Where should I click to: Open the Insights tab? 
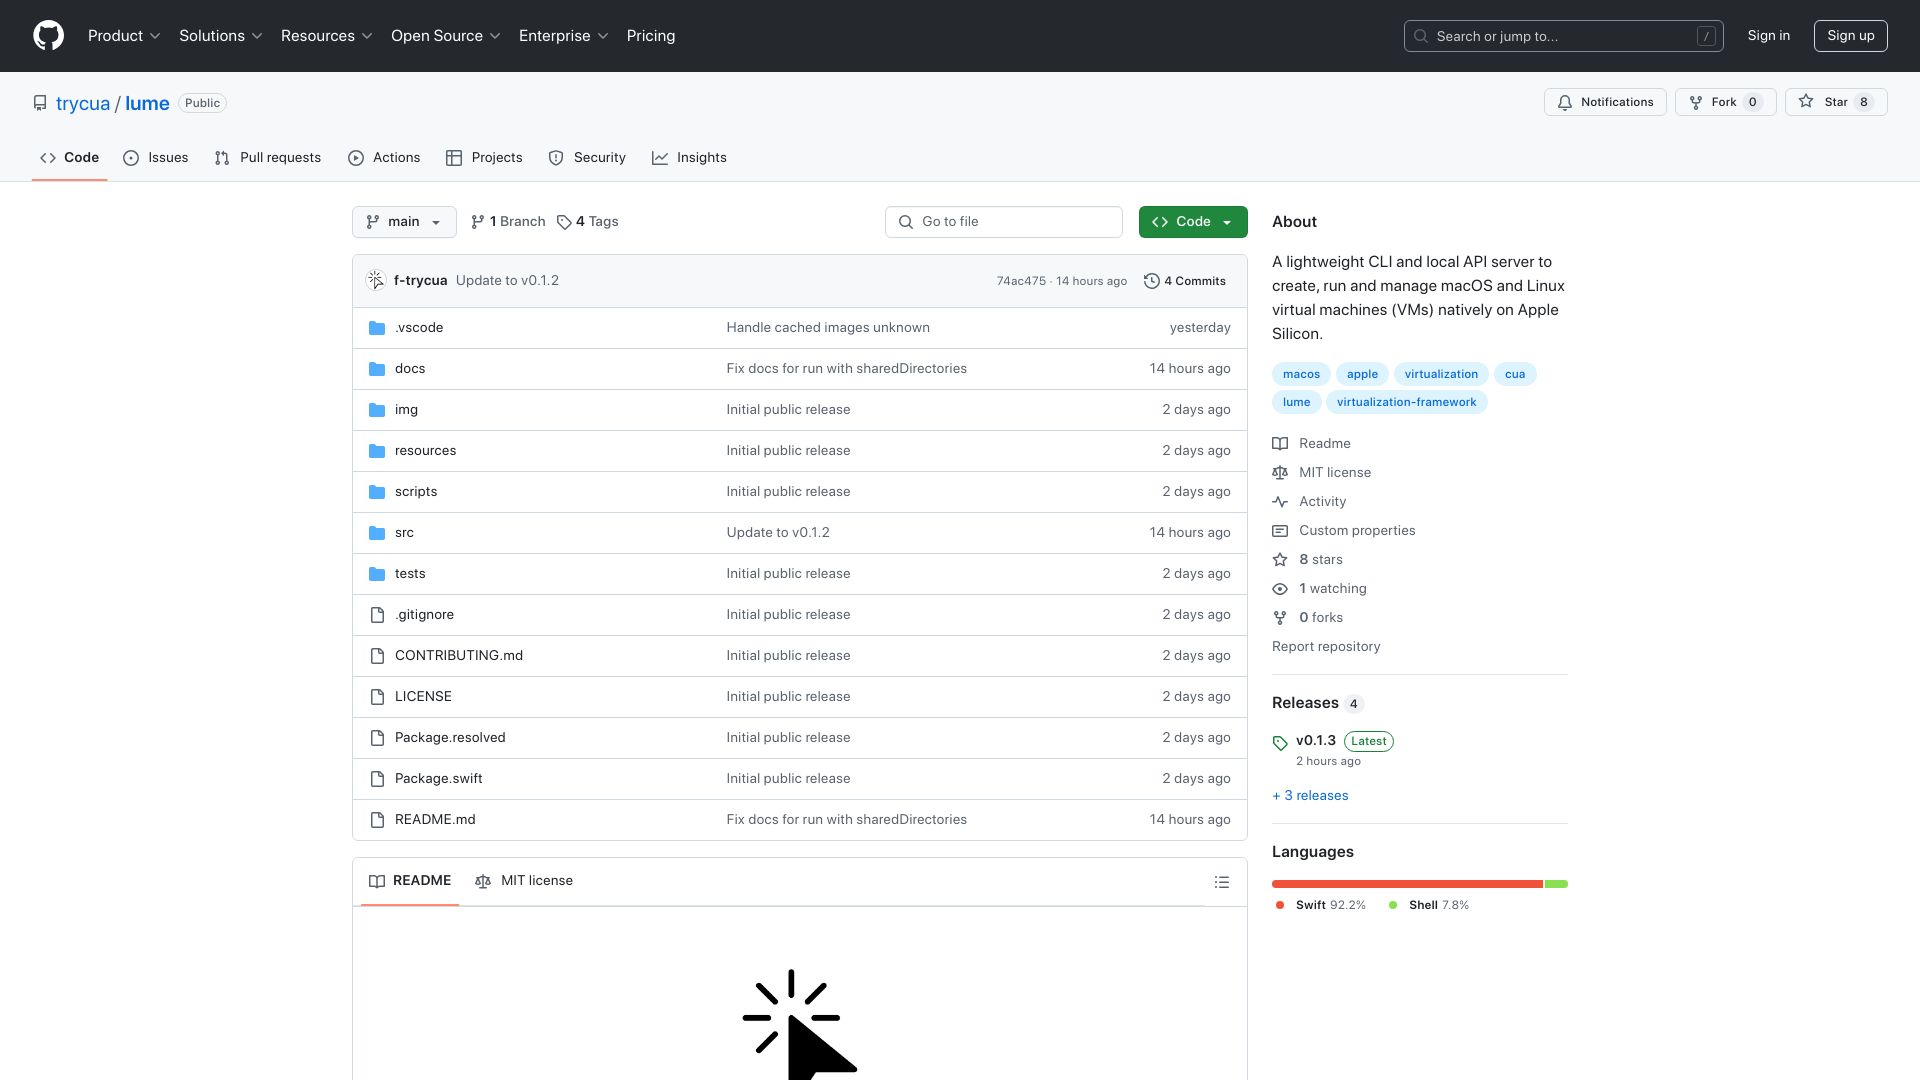tap(689, 158)
